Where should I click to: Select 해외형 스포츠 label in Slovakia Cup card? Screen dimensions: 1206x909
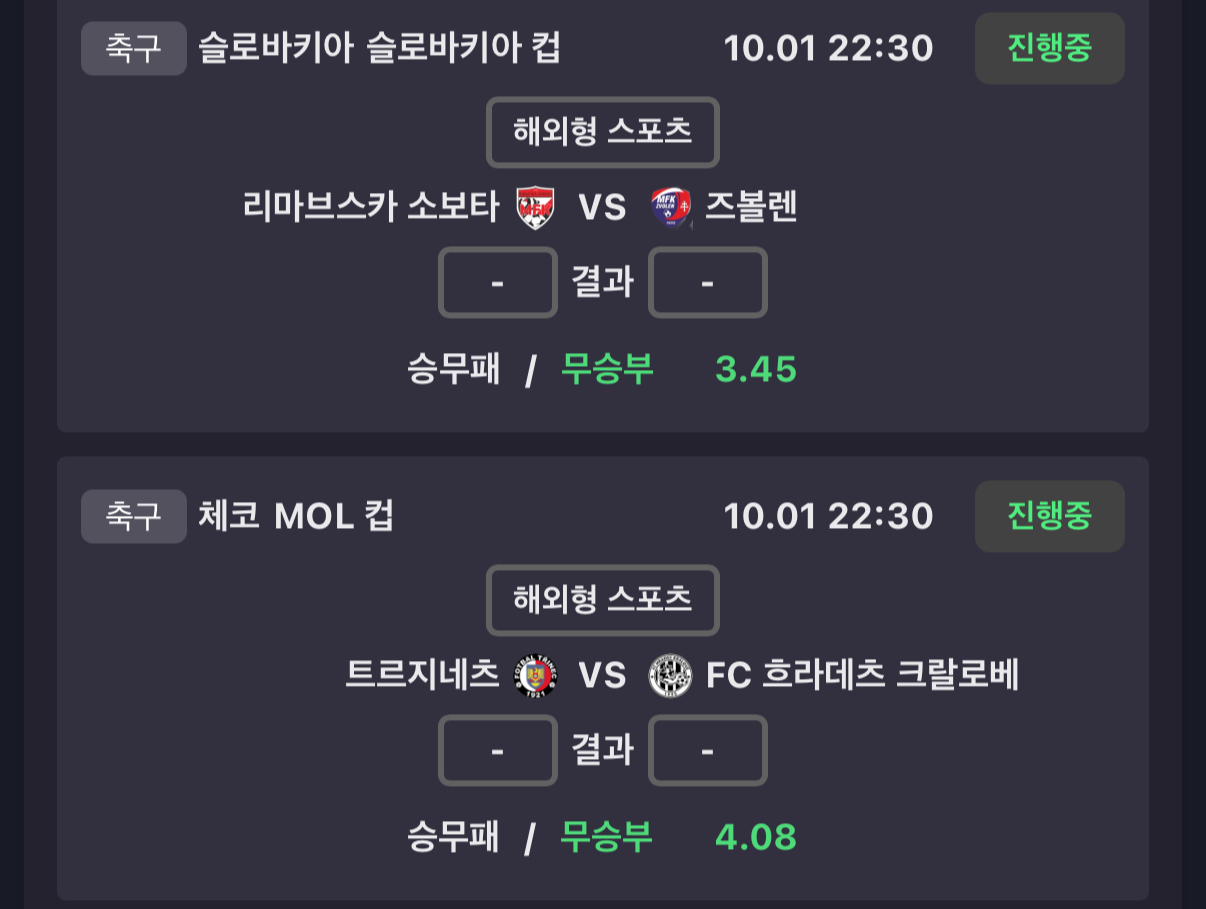(x=602, y=132)
